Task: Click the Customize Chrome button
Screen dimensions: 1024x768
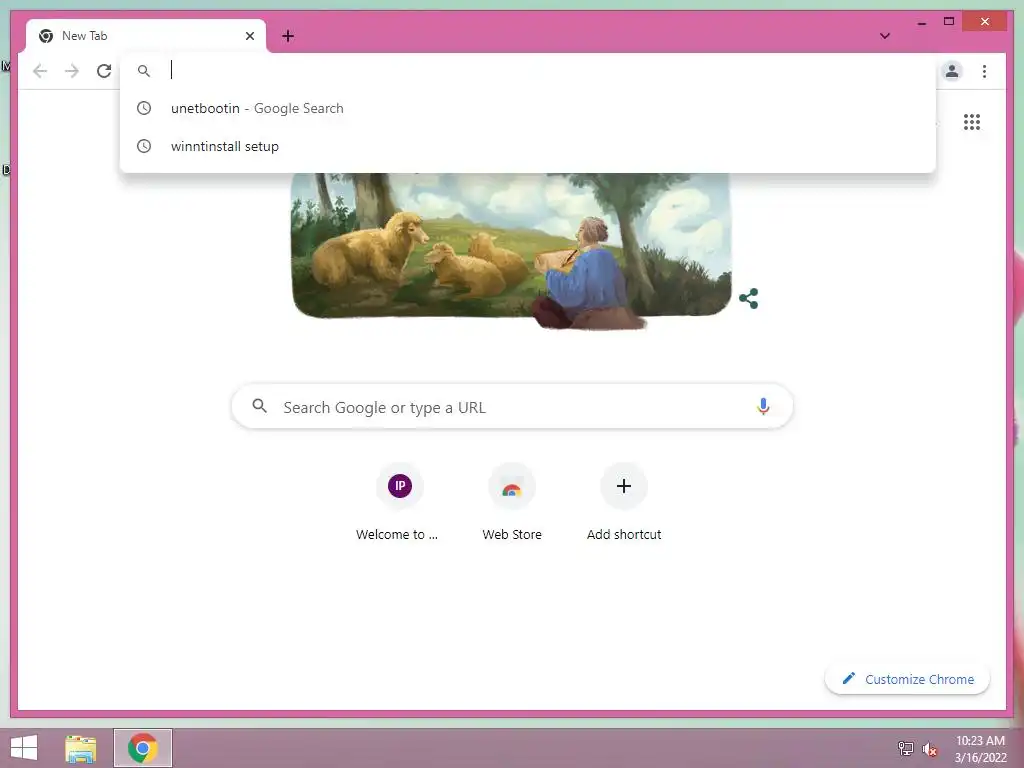Action: (x=907, y=679)
